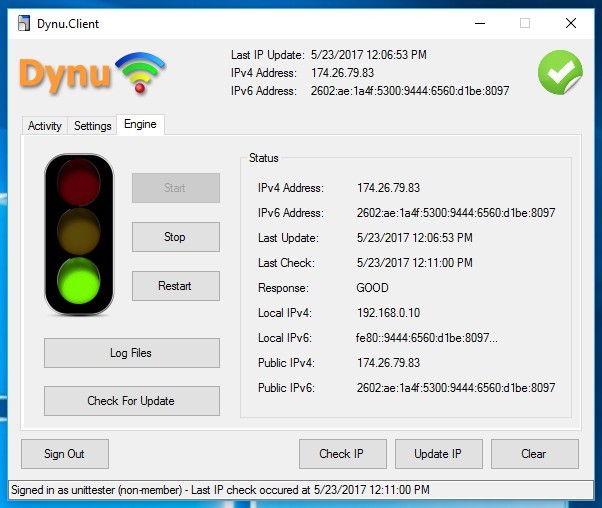Viewport: 602px width, 508px height.
Task: Click the green checkmark status icon
Action: [560, 73]
